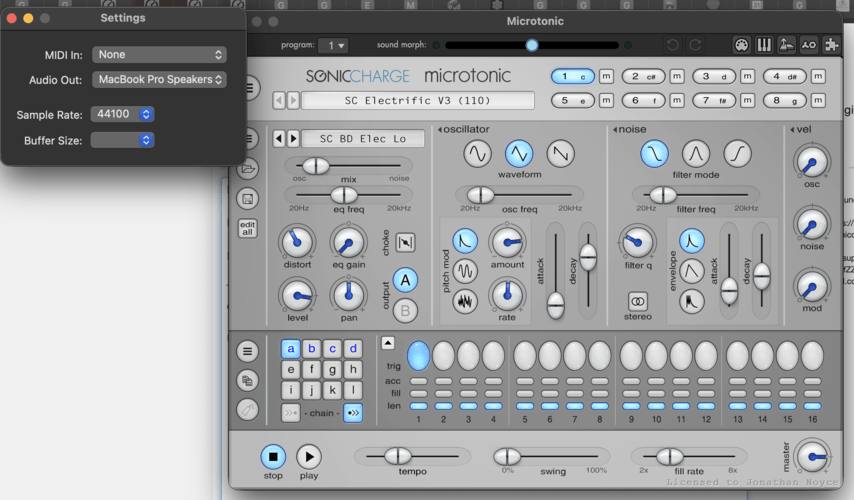The height and width of the screenshot is (500, 854).
Task: Select pattern b
Action: point(312,349)
